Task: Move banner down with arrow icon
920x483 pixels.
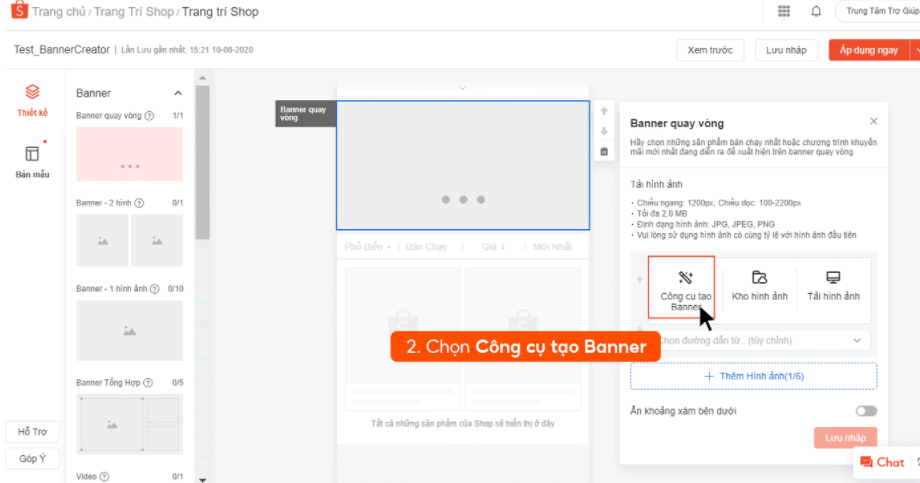Action: click(604, 132)
